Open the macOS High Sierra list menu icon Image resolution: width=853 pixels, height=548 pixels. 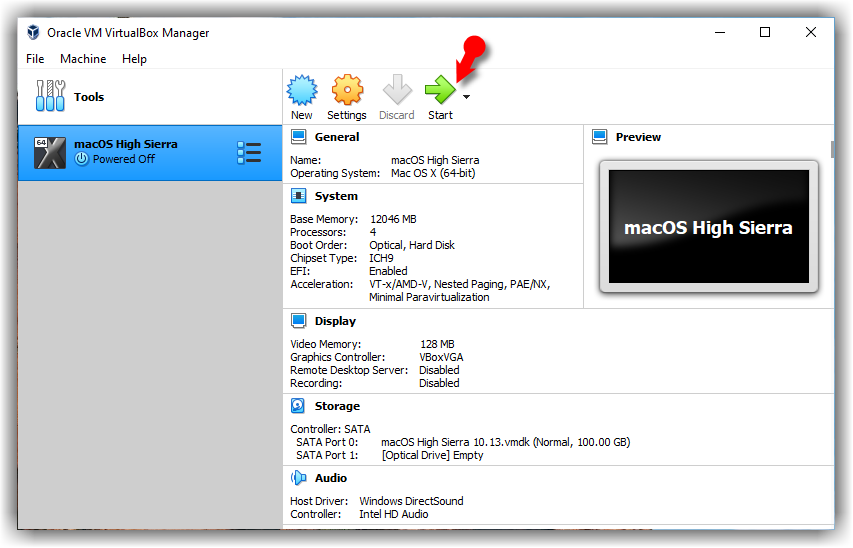[249, 153]
